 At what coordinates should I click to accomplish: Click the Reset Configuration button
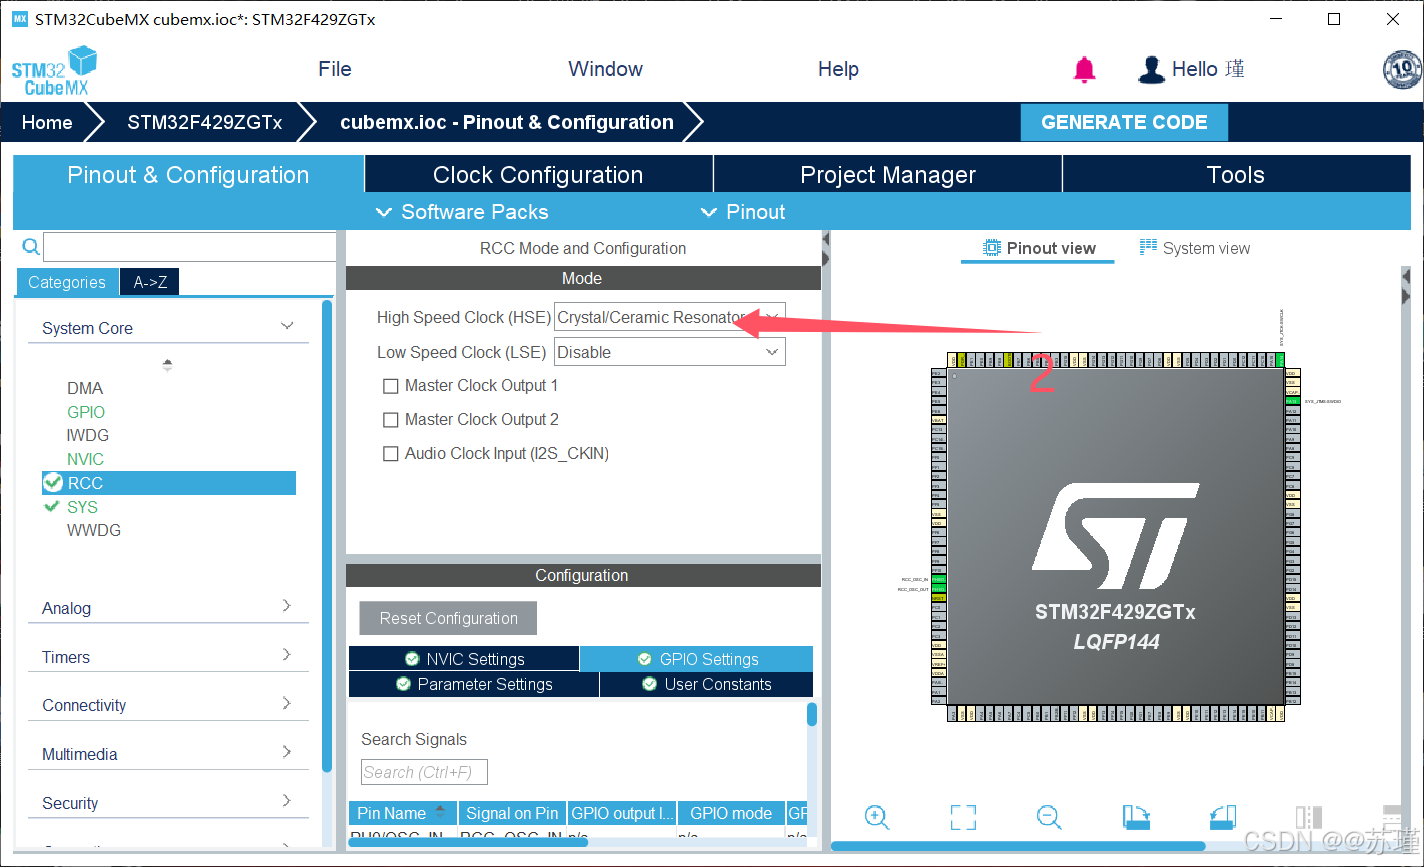coord(448,618)
